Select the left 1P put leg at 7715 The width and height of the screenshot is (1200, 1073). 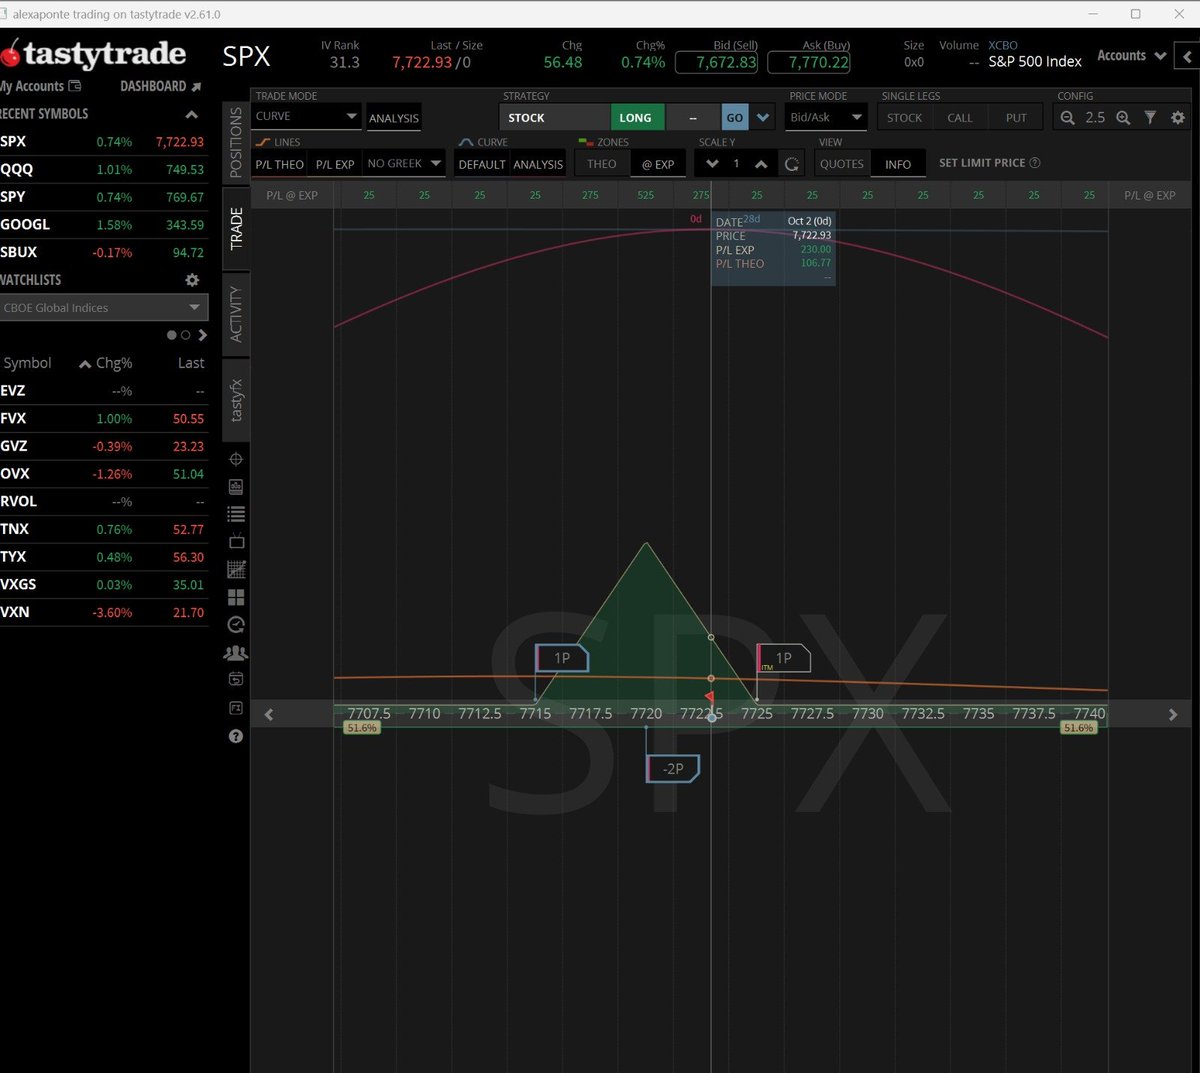pos(562,658)
